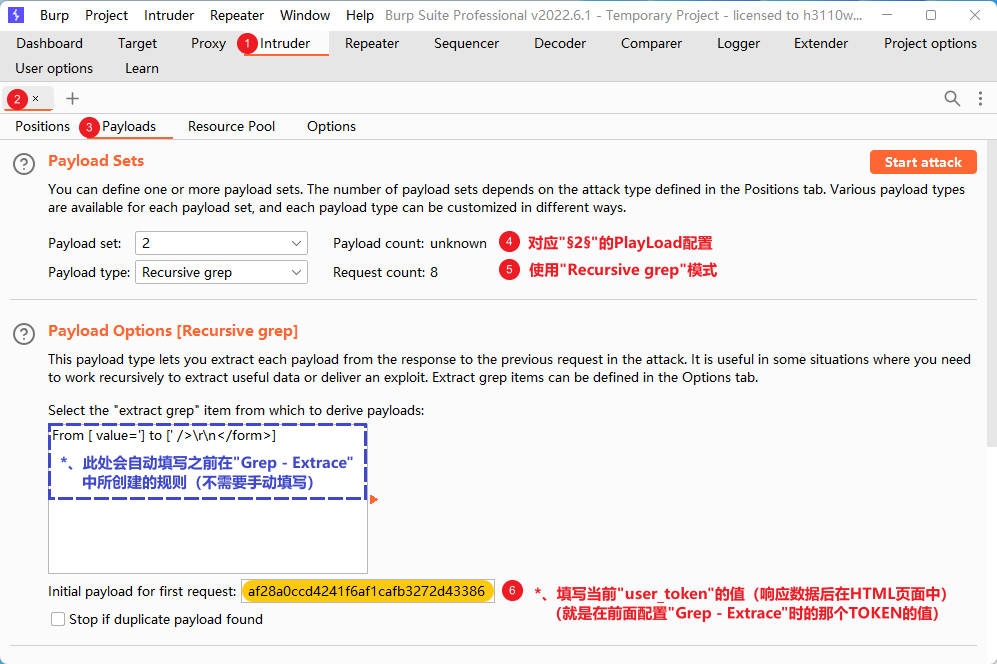Click the Payload Sets heading
Viewport: 997px width, 664px height.
coord(96,160)
